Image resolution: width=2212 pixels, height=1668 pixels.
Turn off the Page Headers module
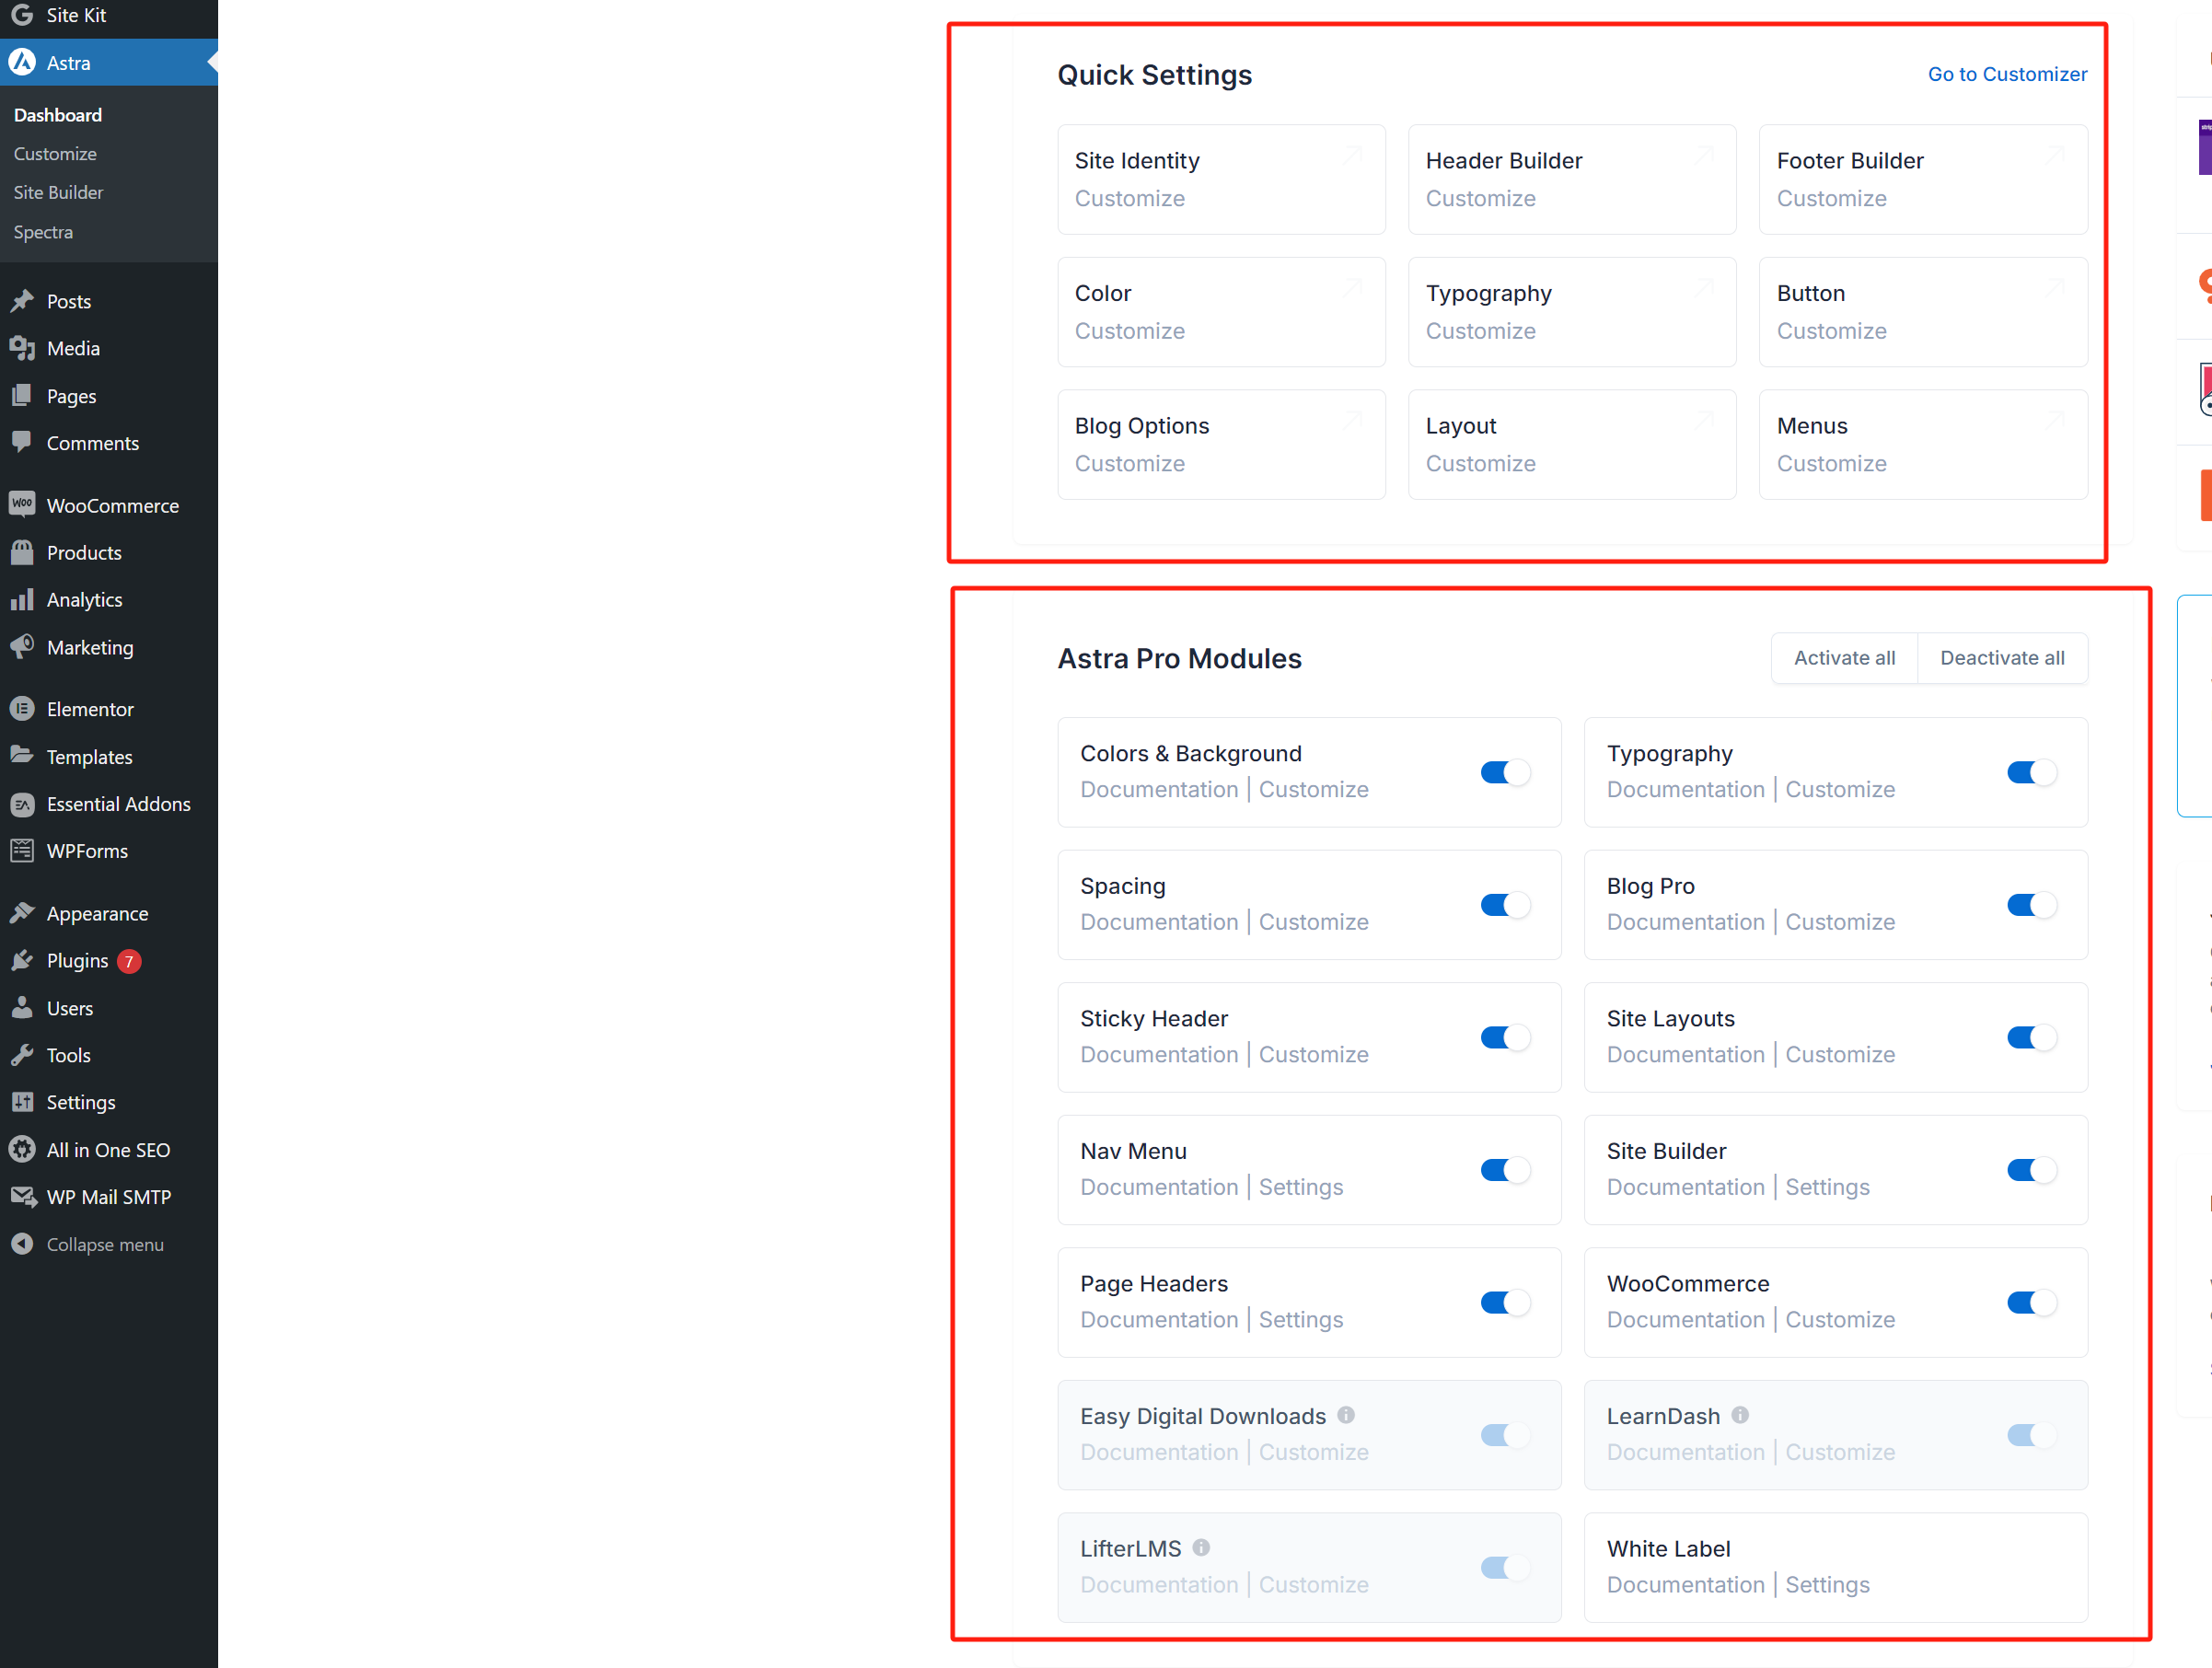1505,1302
